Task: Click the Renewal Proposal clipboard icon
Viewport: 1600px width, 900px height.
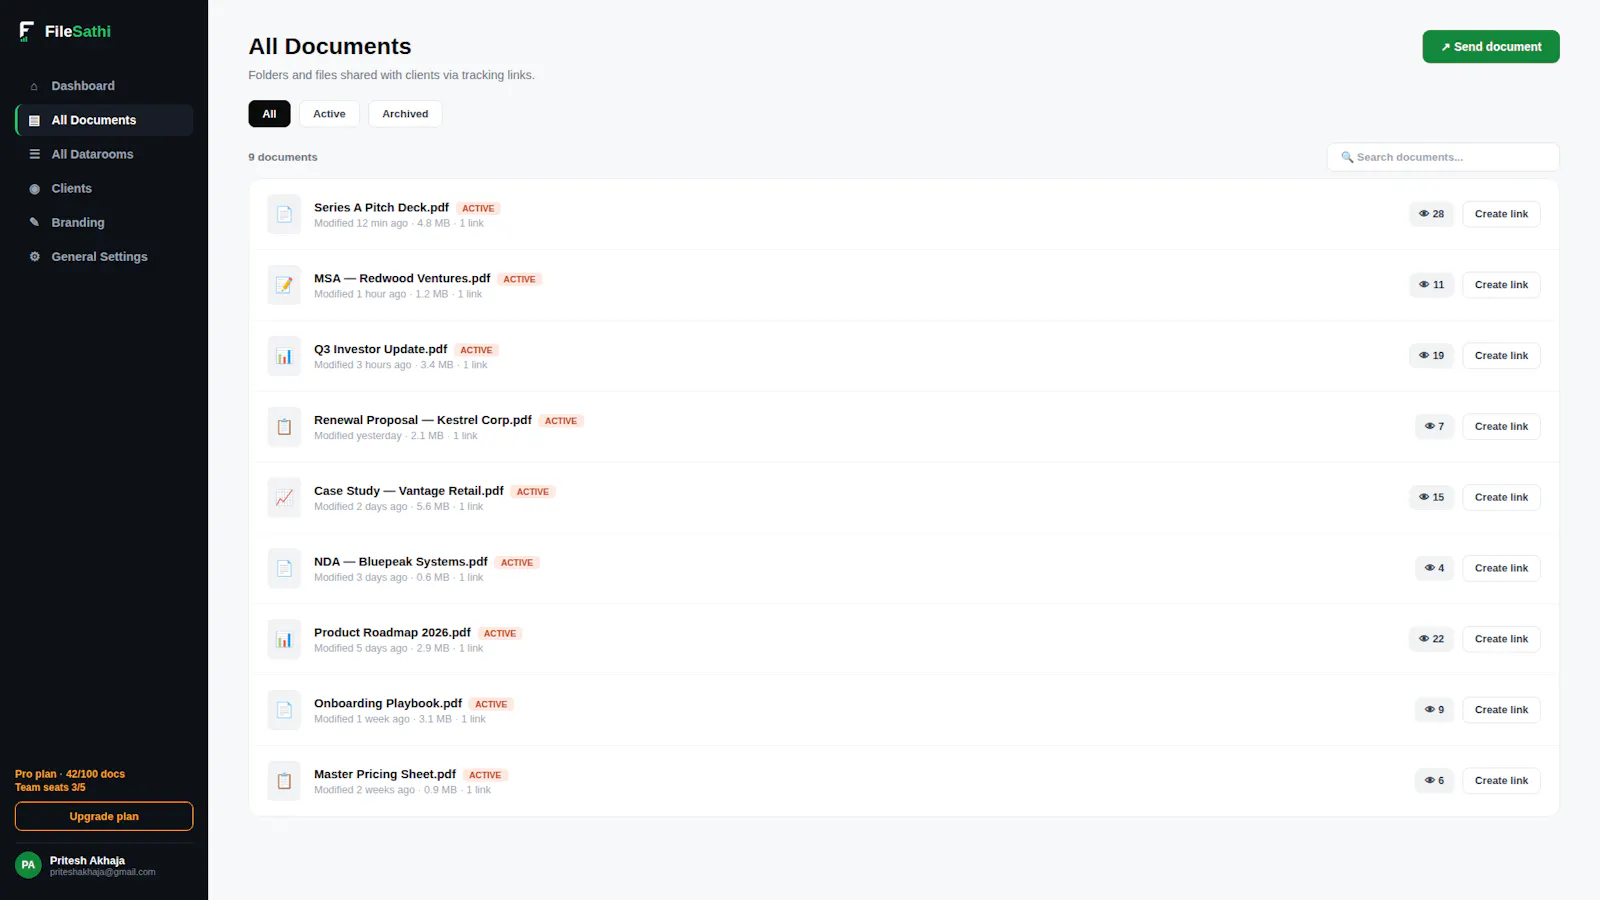Action: click(284, 427)
